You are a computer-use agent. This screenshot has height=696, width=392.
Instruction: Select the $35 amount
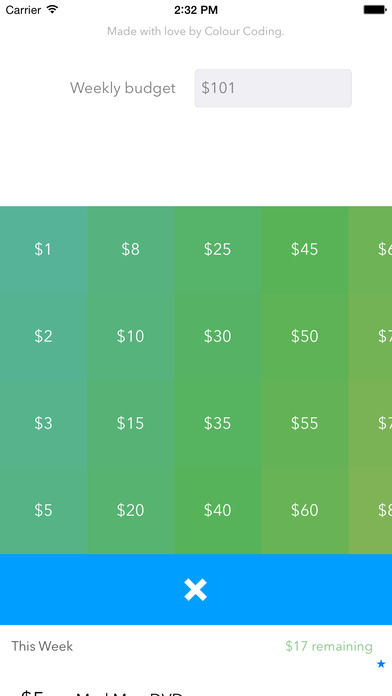pyautogui.click(x=218, y=423)
